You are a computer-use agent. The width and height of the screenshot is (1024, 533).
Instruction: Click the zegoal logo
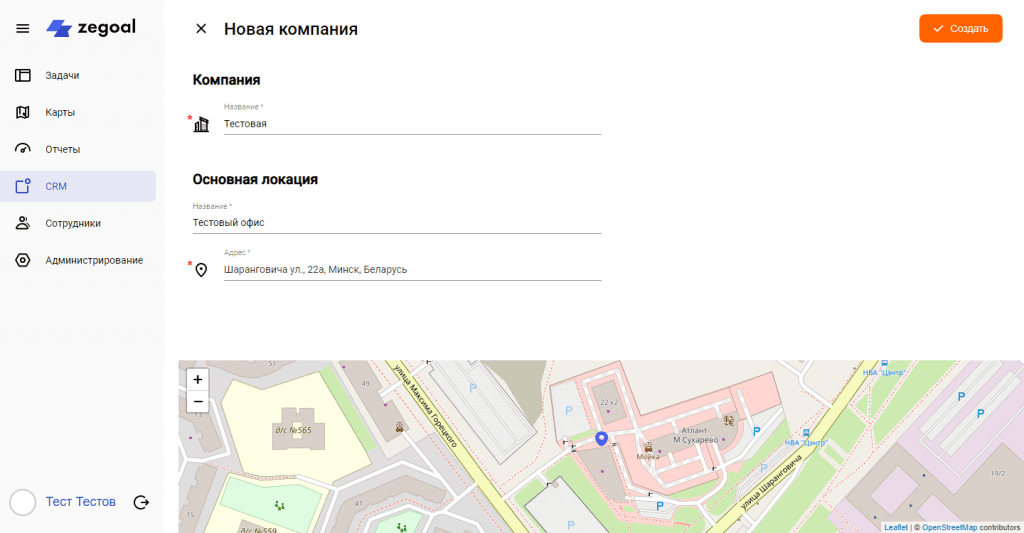pyautogui.click(x=91, y=28)
